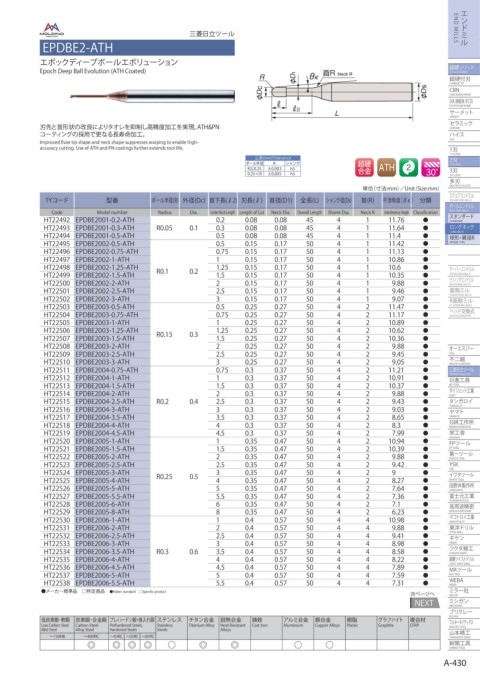The width and height of the screenshot is (480, 677).
Task: Click code HT22511 in the table
Action: 57,370
